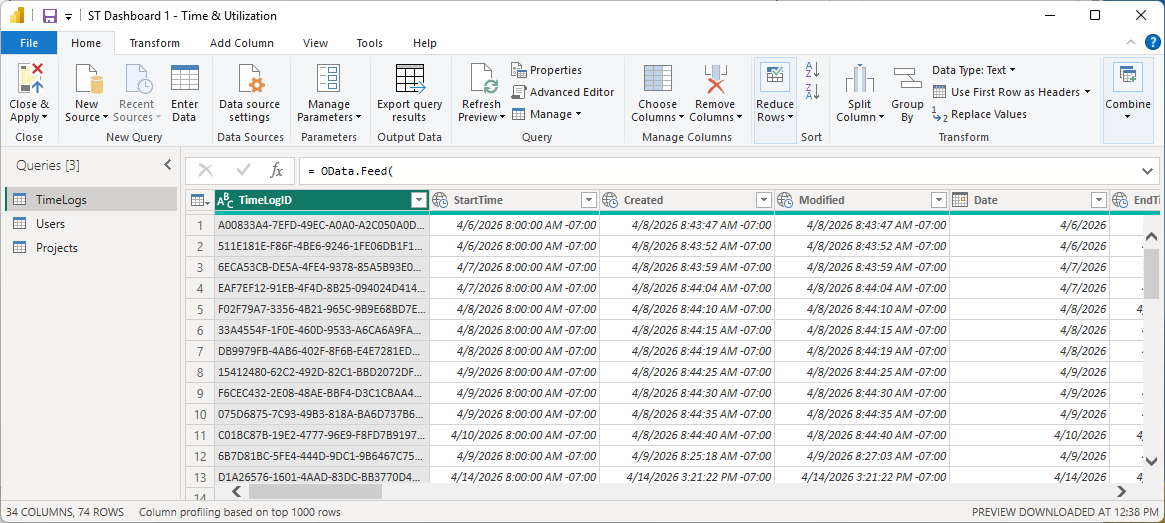
Task: Click column profiling status text
Action: pyautogui.click(x=239, y=512)
